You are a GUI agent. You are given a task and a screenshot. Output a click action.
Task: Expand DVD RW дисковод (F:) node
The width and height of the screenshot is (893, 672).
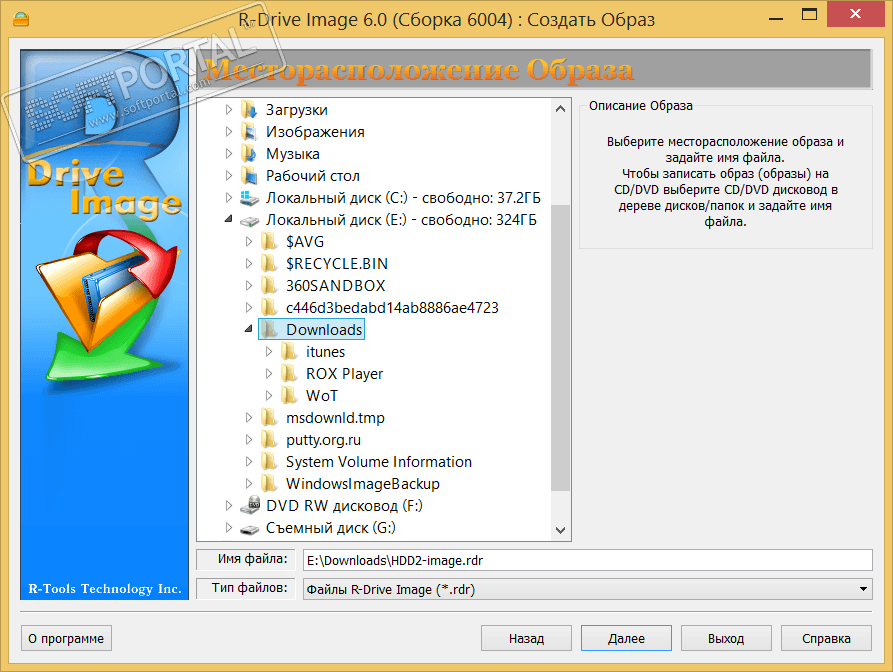point(229,506)
